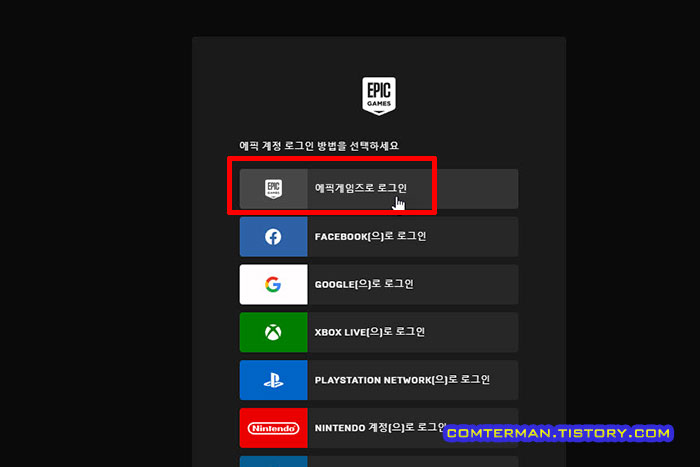Click the Facebook logo icon
The width and height of the screenshot is (700, 467).
point(273,237)
